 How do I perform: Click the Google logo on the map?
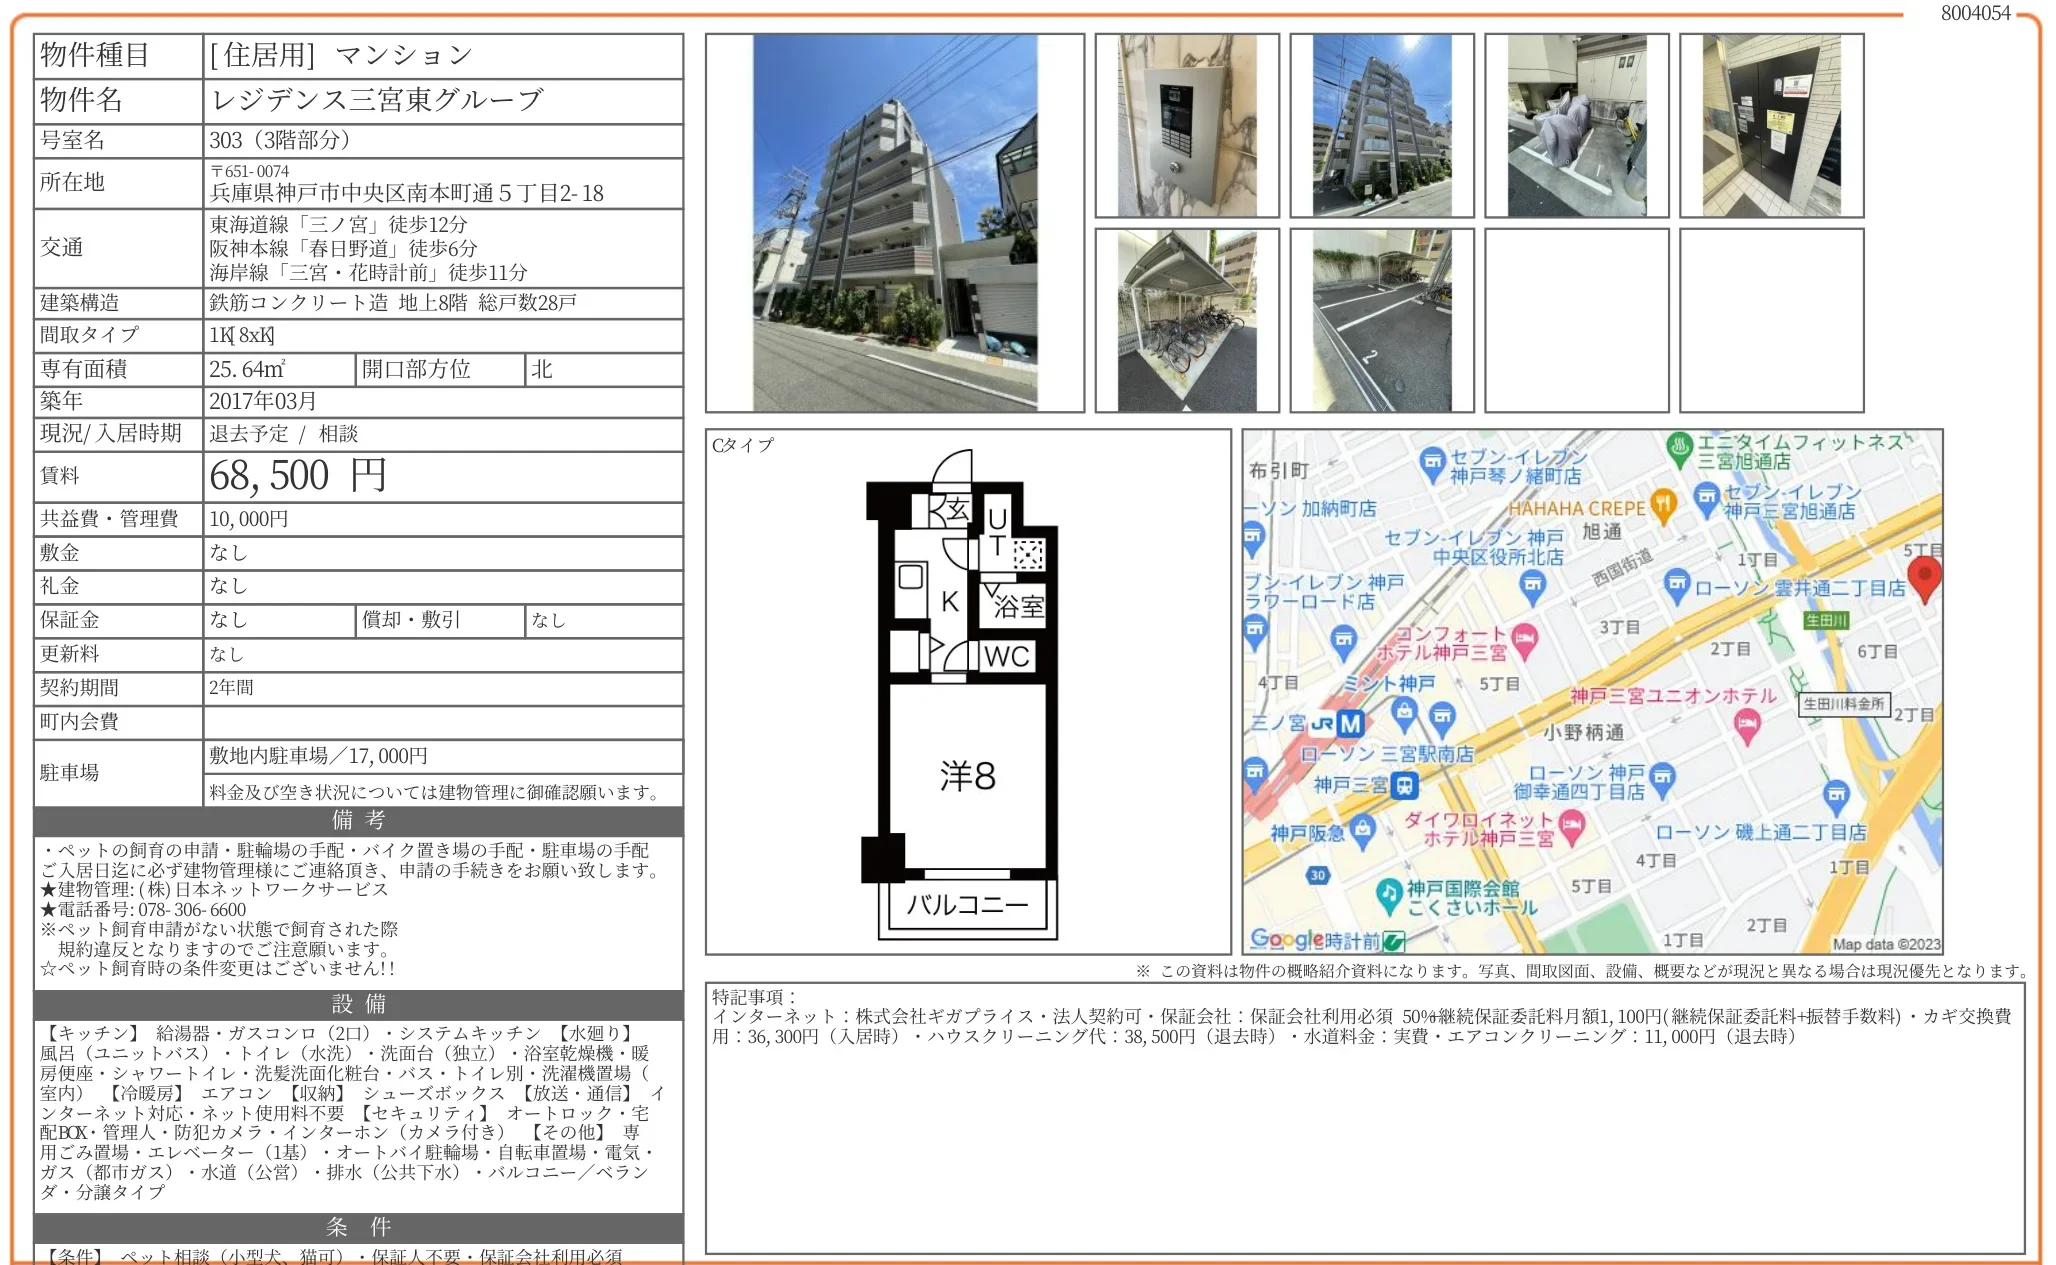(1286, 939)
